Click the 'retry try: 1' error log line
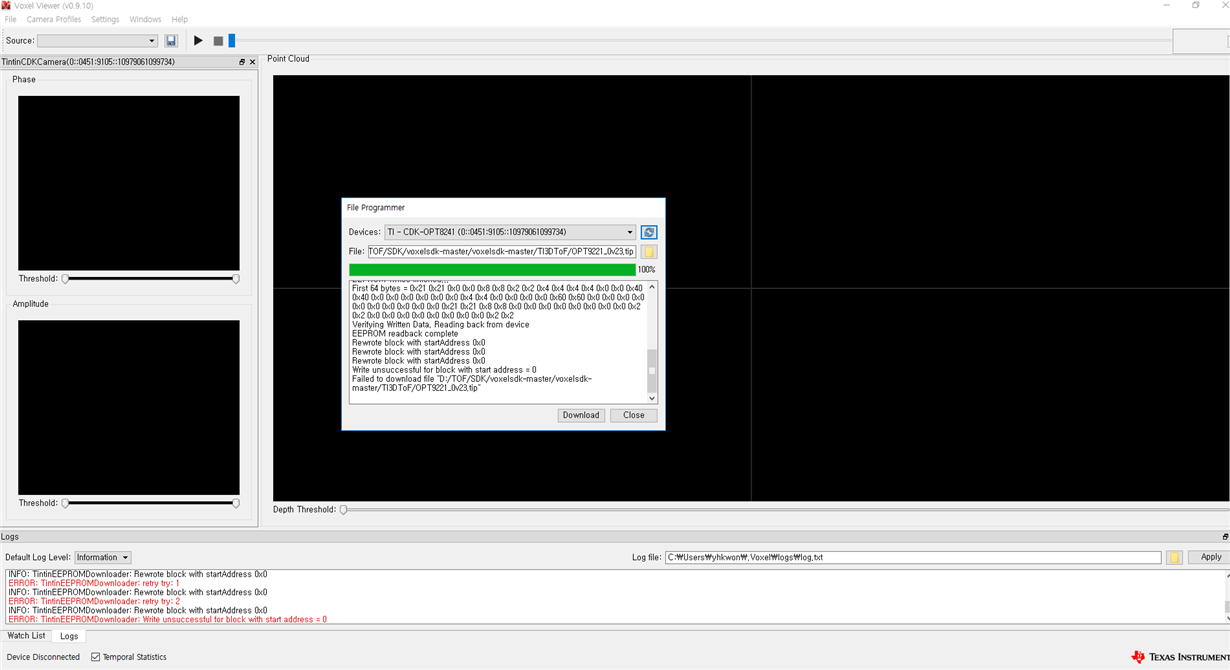The image size is (1230, 670). [x=94, y=583]
